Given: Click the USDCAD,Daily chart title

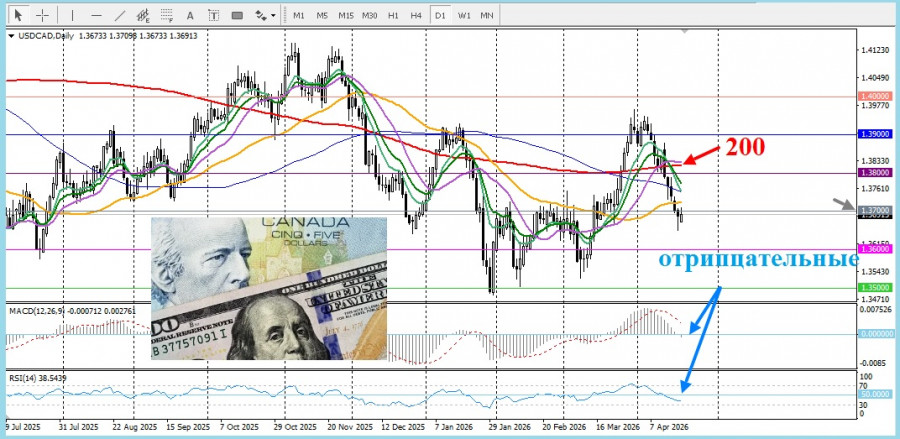Looking at the screenshot, I should pyautogui.click(x=46, y=36).
